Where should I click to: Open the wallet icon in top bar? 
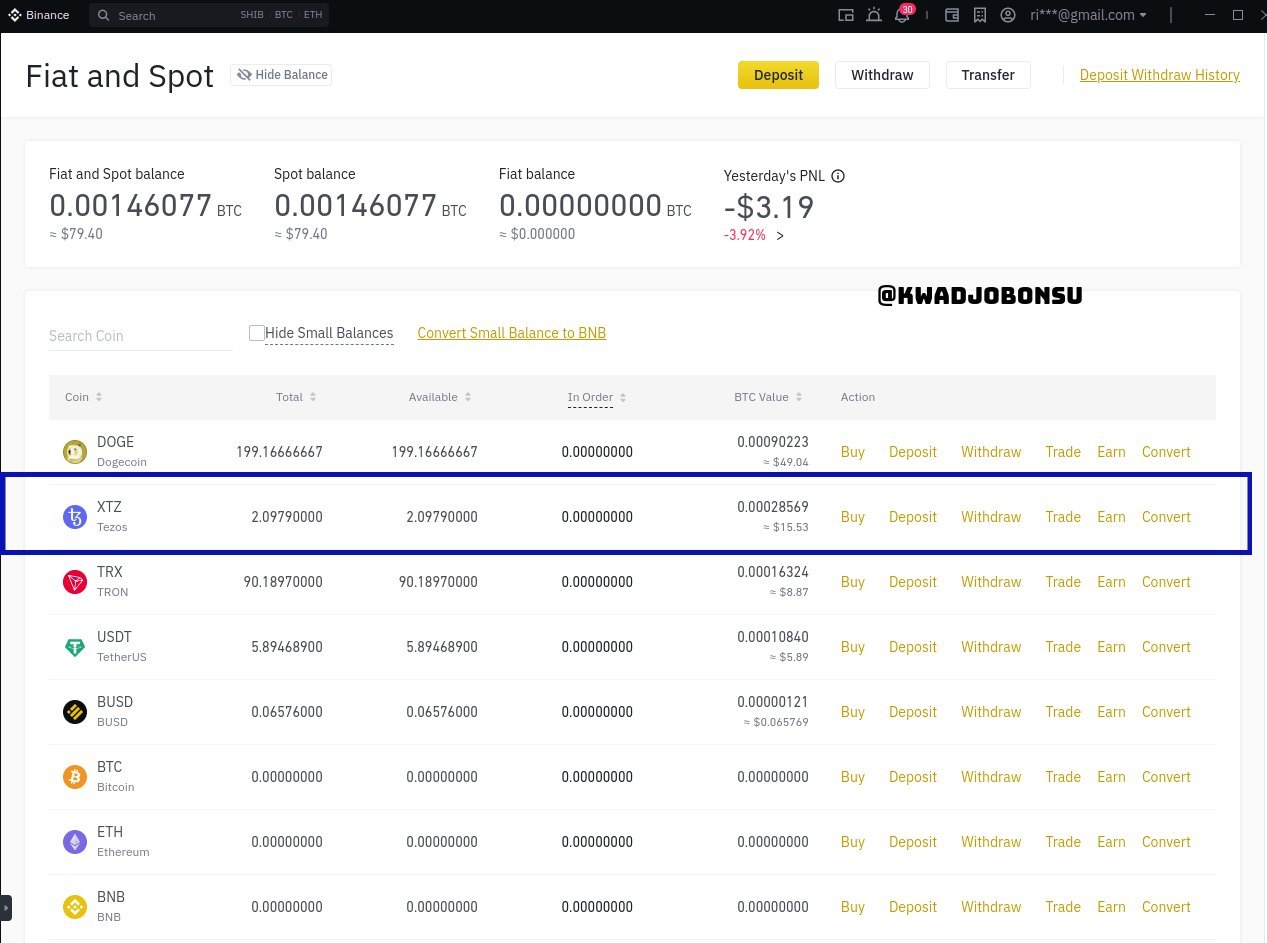pyautogui.click(x=952, y=15)
